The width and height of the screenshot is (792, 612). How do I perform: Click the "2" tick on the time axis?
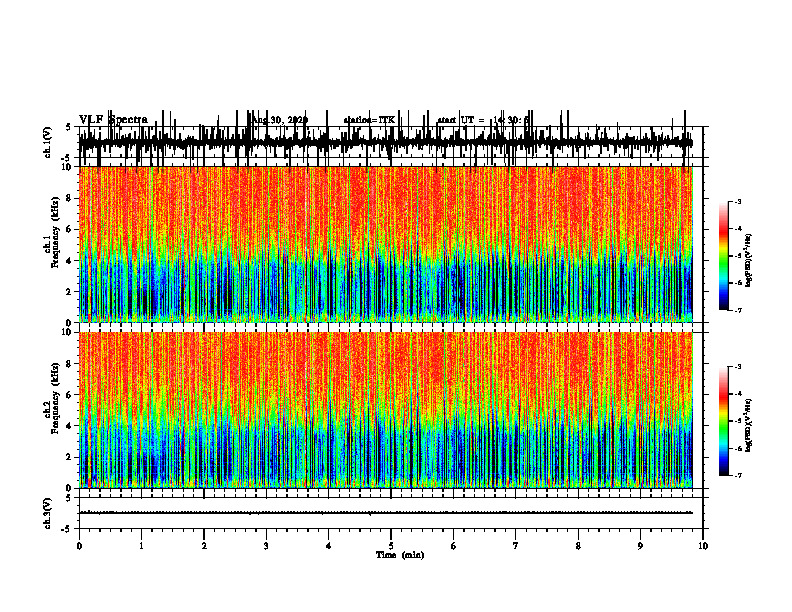point(204,546)
